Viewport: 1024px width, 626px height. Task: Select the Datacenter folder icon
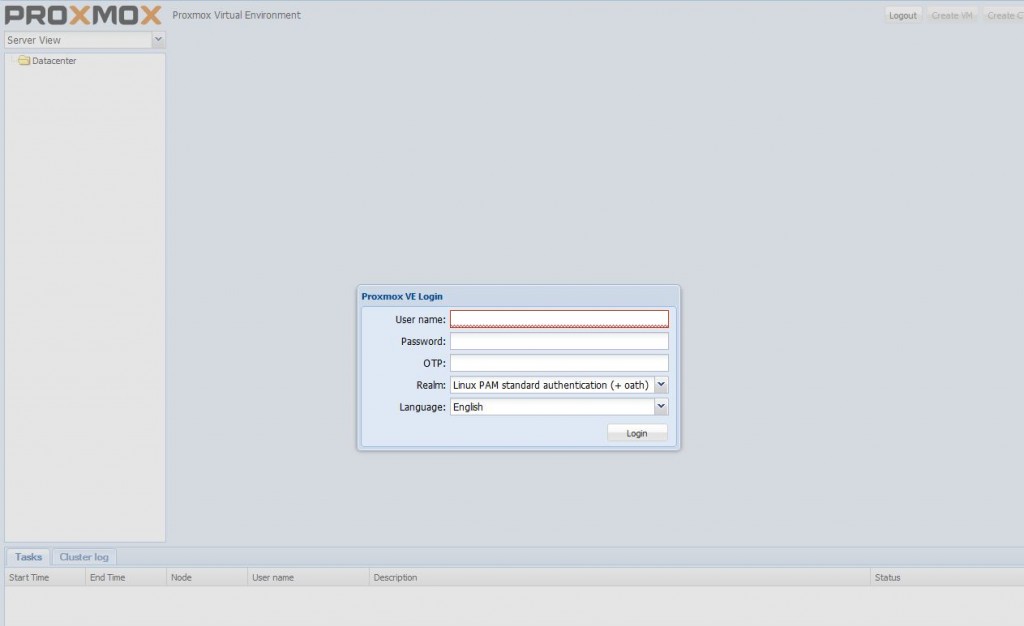point(24,61)
